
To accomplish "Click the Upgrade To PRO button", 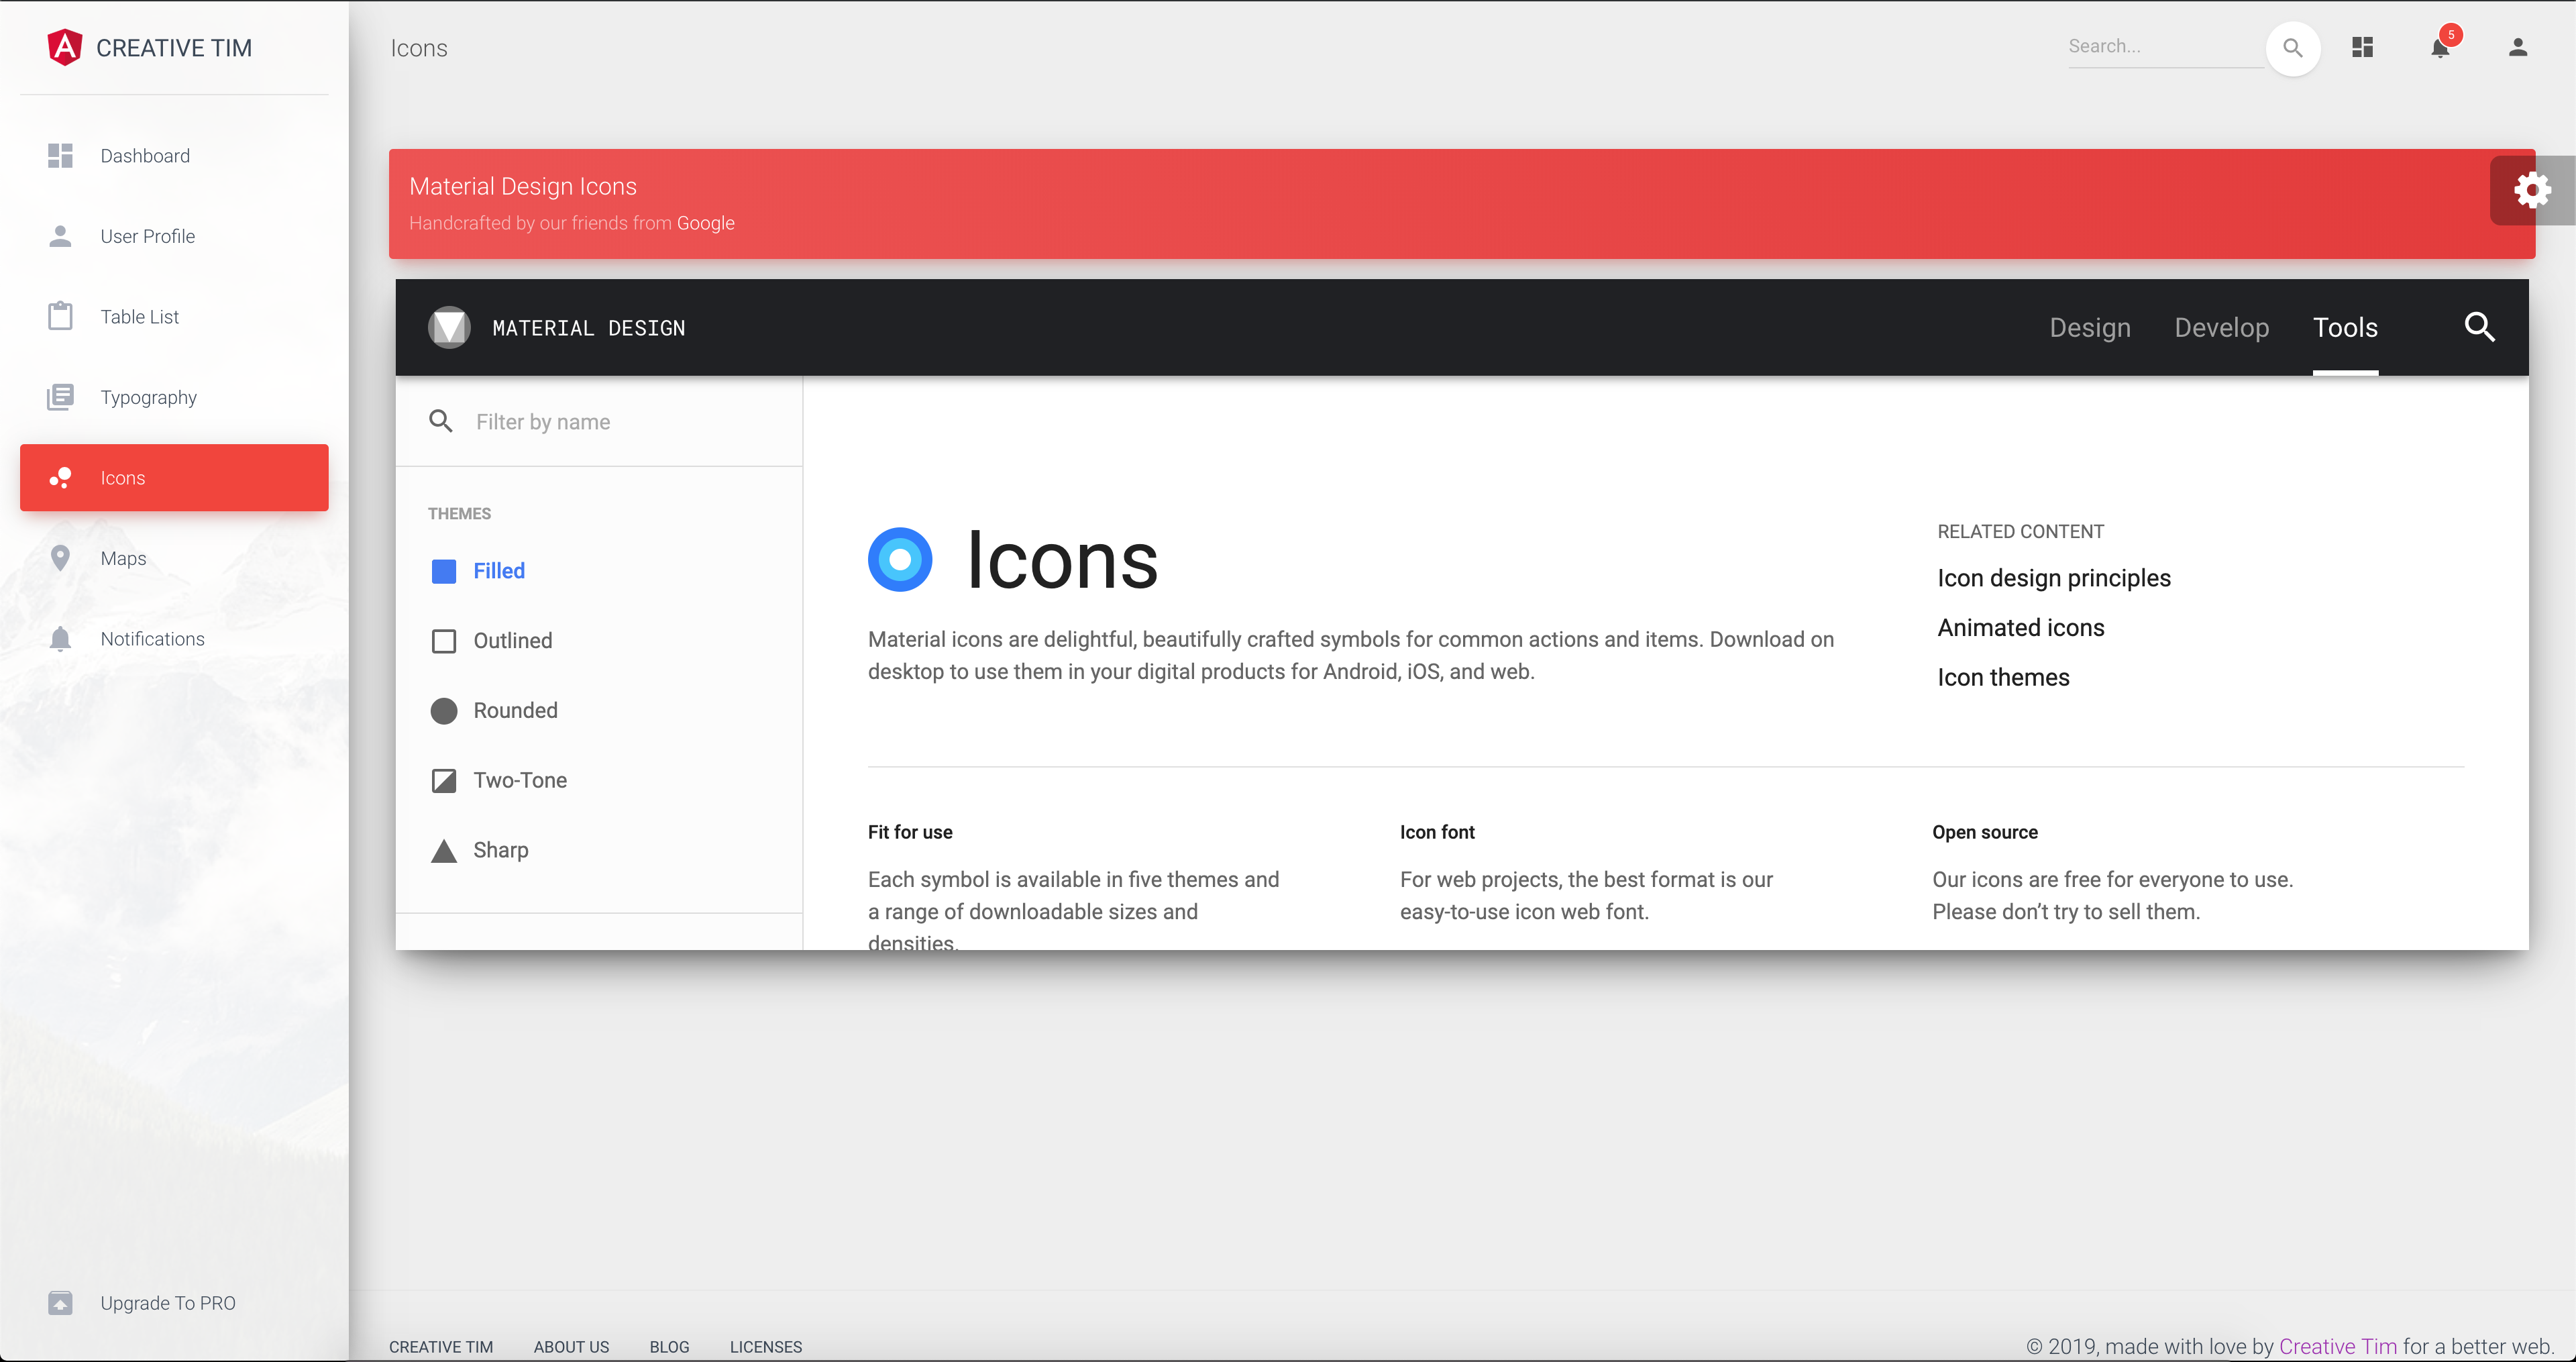I will (167, 1302).
